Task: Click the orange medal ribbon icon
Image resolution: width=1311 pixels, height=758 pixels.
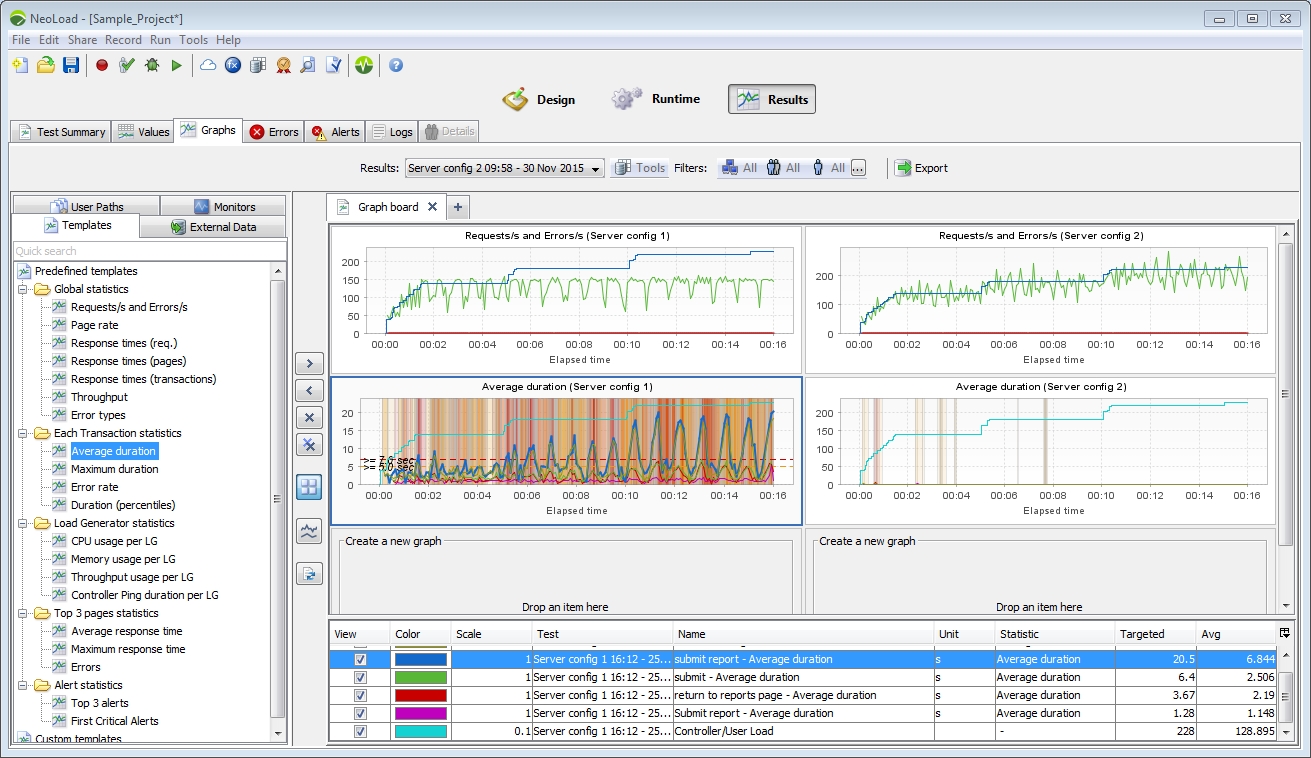Action: (x=283, y=65)
